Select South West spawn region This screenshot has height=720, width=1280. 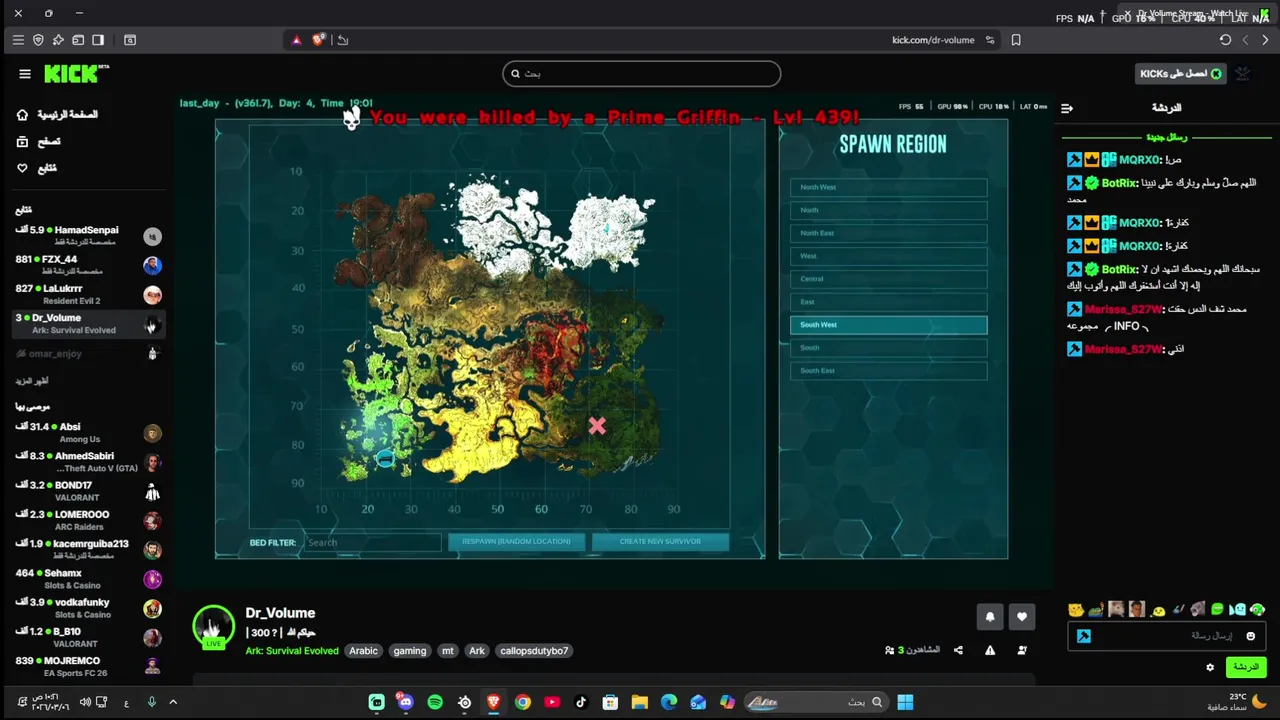(x=888, y=325)
